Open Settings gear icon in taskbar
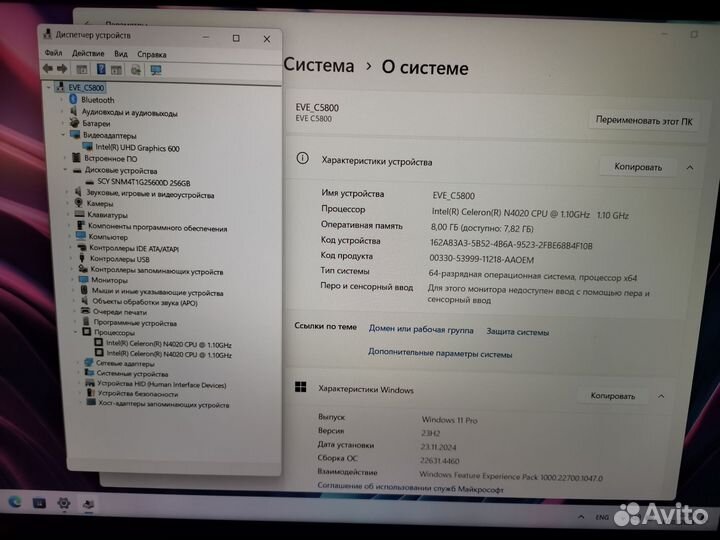The image size is (720, 540). (x=63, y=504)
